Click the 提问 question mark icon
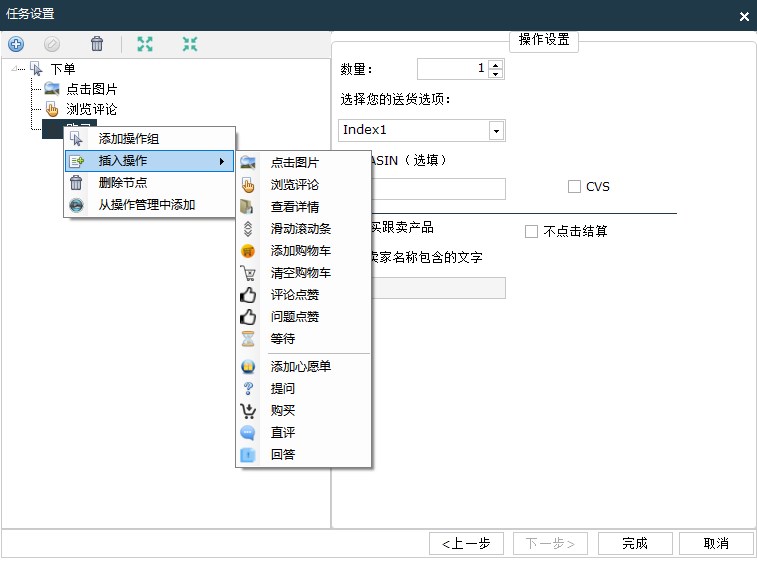 pyautogui.click(x=248, y=388)
